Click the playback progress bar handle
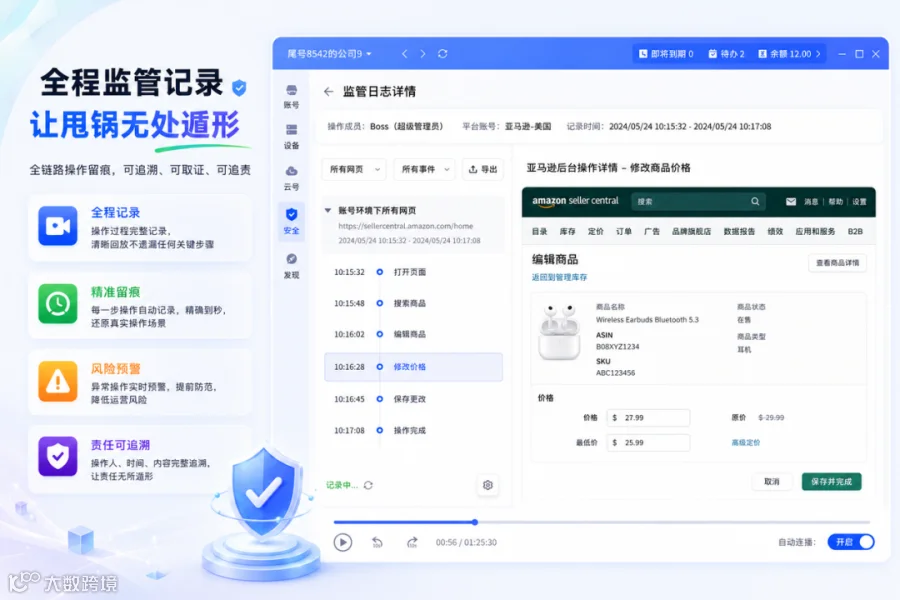 click(x=475, y=522)
